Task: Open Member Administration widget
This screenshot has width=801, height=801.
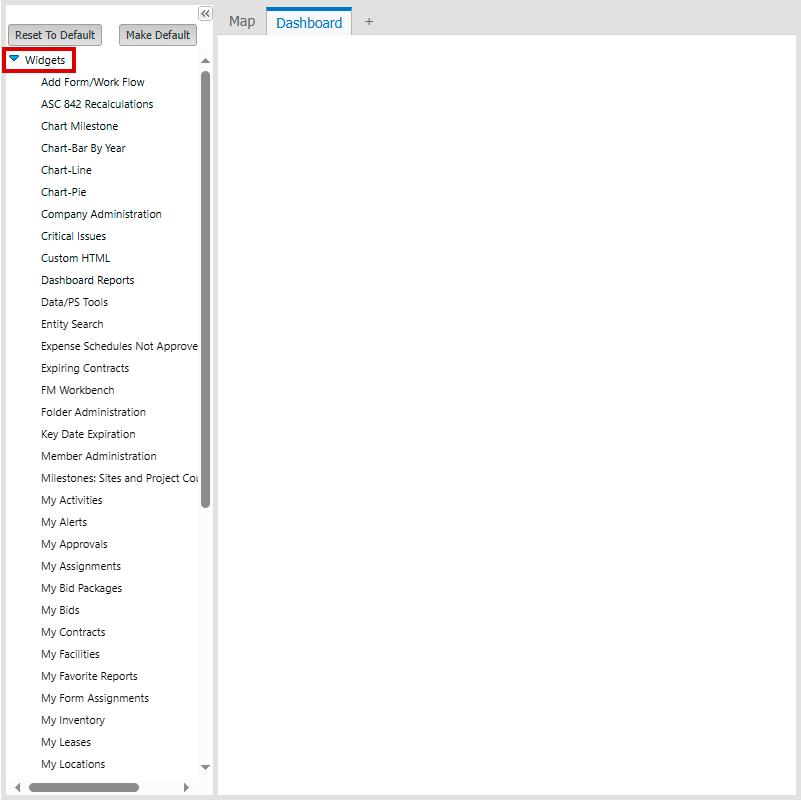Action: (99, 456)
